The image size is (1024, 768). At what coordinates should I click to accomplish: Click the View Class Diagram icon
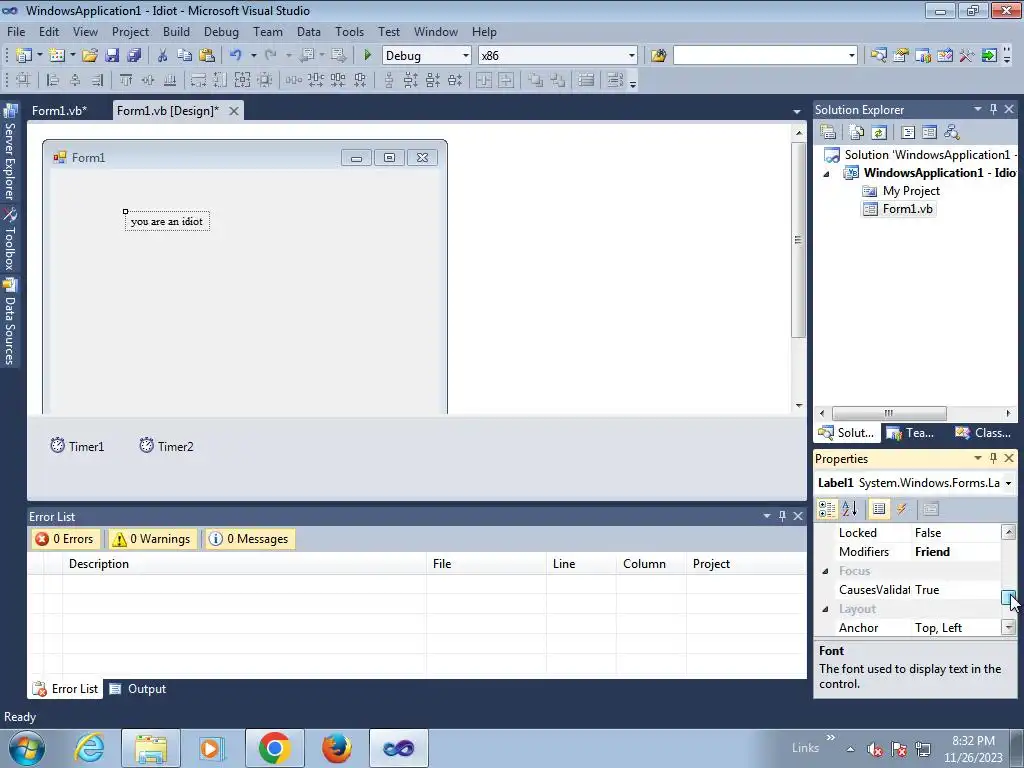pos(952,132)
